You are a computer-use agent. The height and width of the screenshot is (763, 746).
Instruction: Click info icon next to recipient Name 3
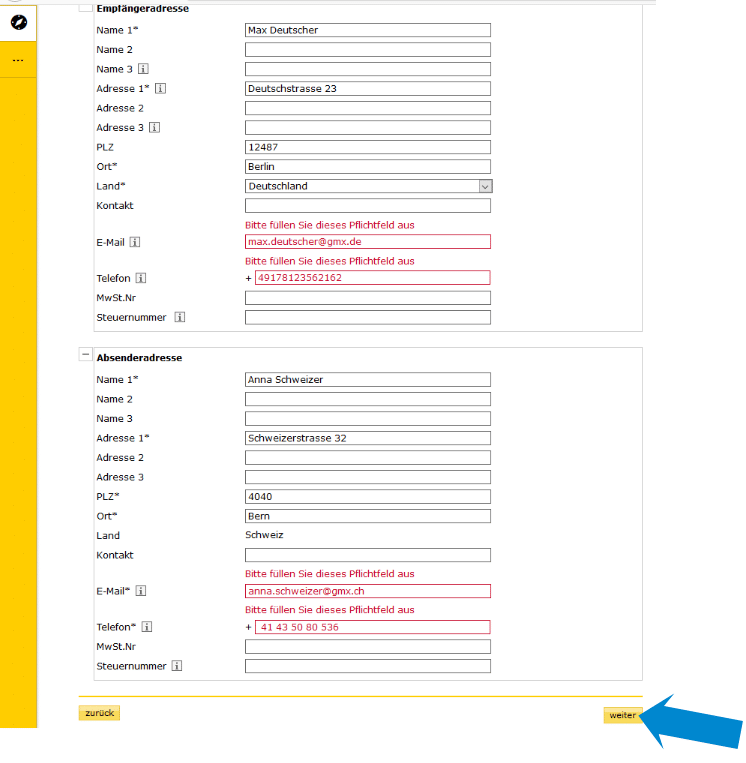[143, 69]
